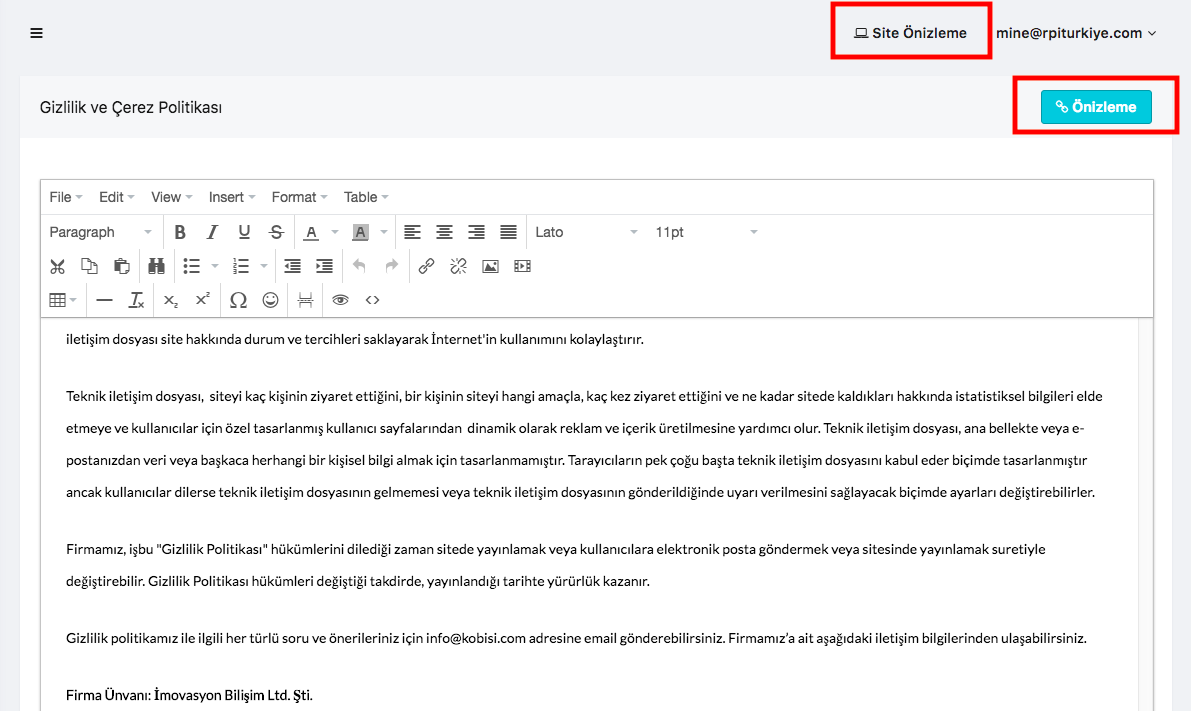Viewport: 1191px width, 711px height.
Task: Toggle bold formatting
Action: click(180, 231)
